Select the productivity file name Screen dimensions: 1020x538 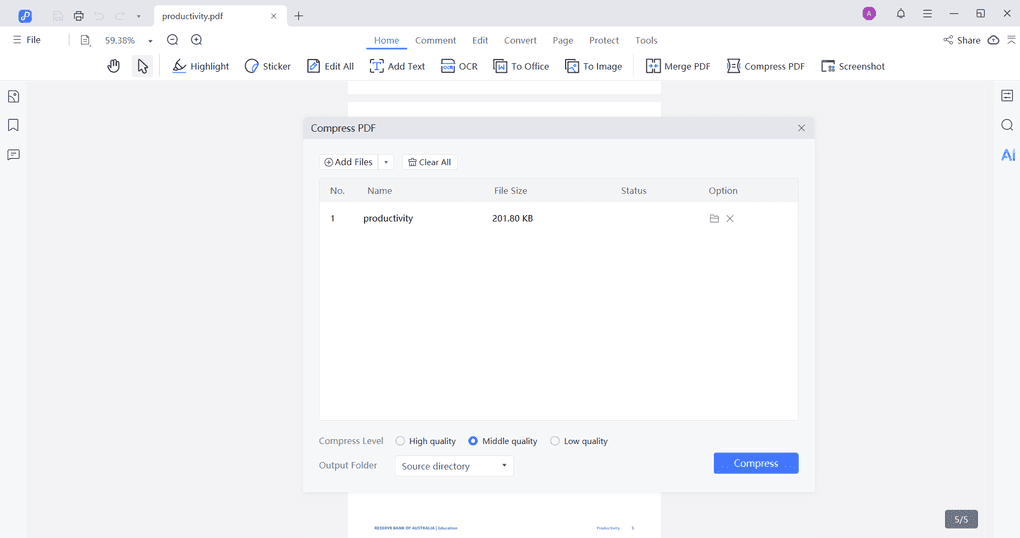[388, 219]
